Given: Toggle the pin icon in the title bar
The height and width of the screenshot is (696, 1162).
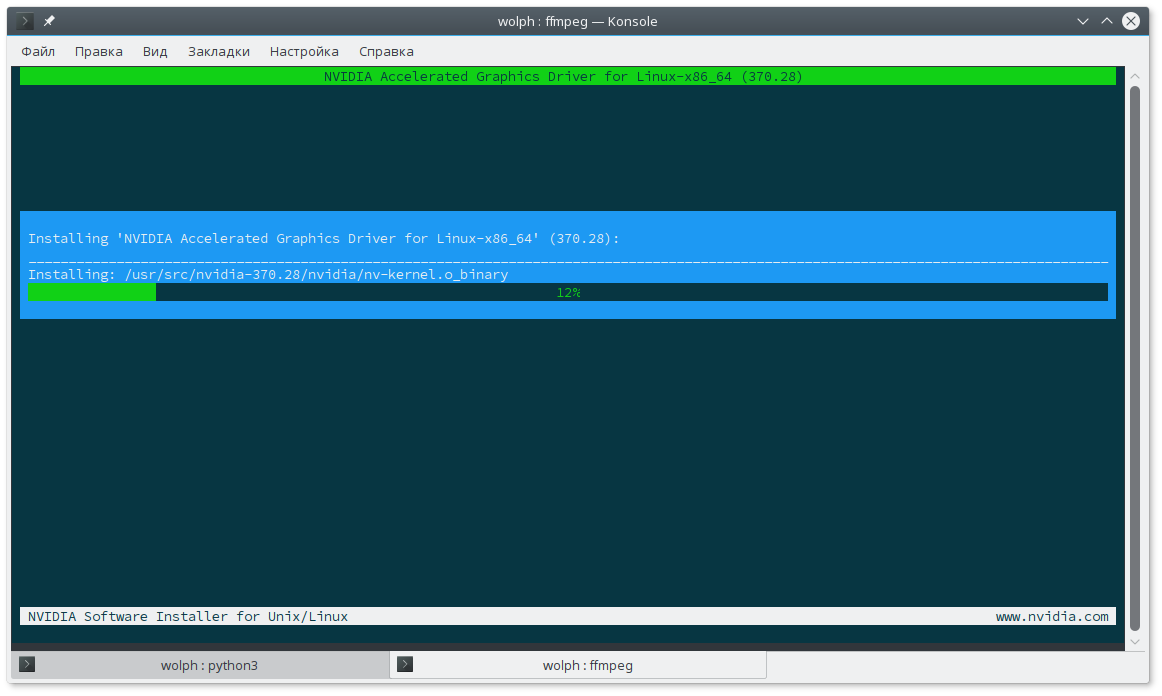Looking at the screenshot, I should click(x=49, y=21).
